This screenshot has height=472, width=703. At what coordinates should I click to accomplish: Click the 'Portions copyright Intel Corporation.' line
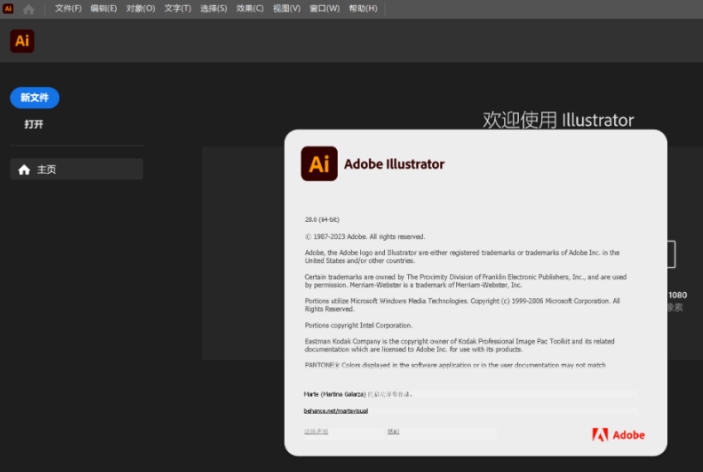click(359, 325)
